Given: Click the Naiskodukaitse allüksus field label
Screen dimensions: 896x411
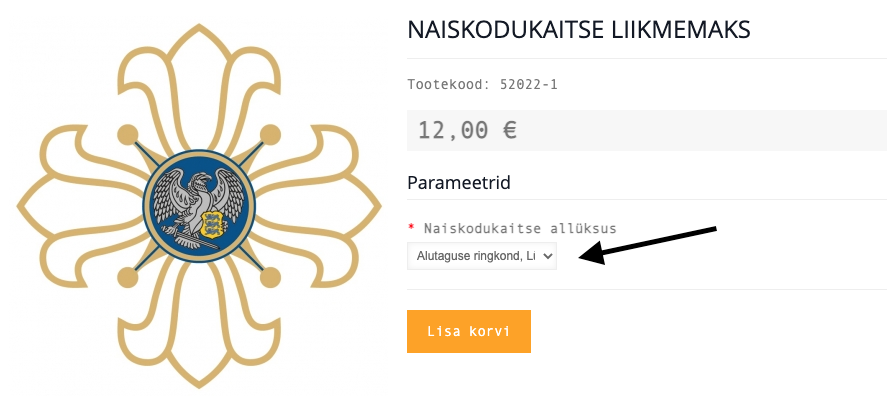Looking at the screenshot, I should coord(520,229).
